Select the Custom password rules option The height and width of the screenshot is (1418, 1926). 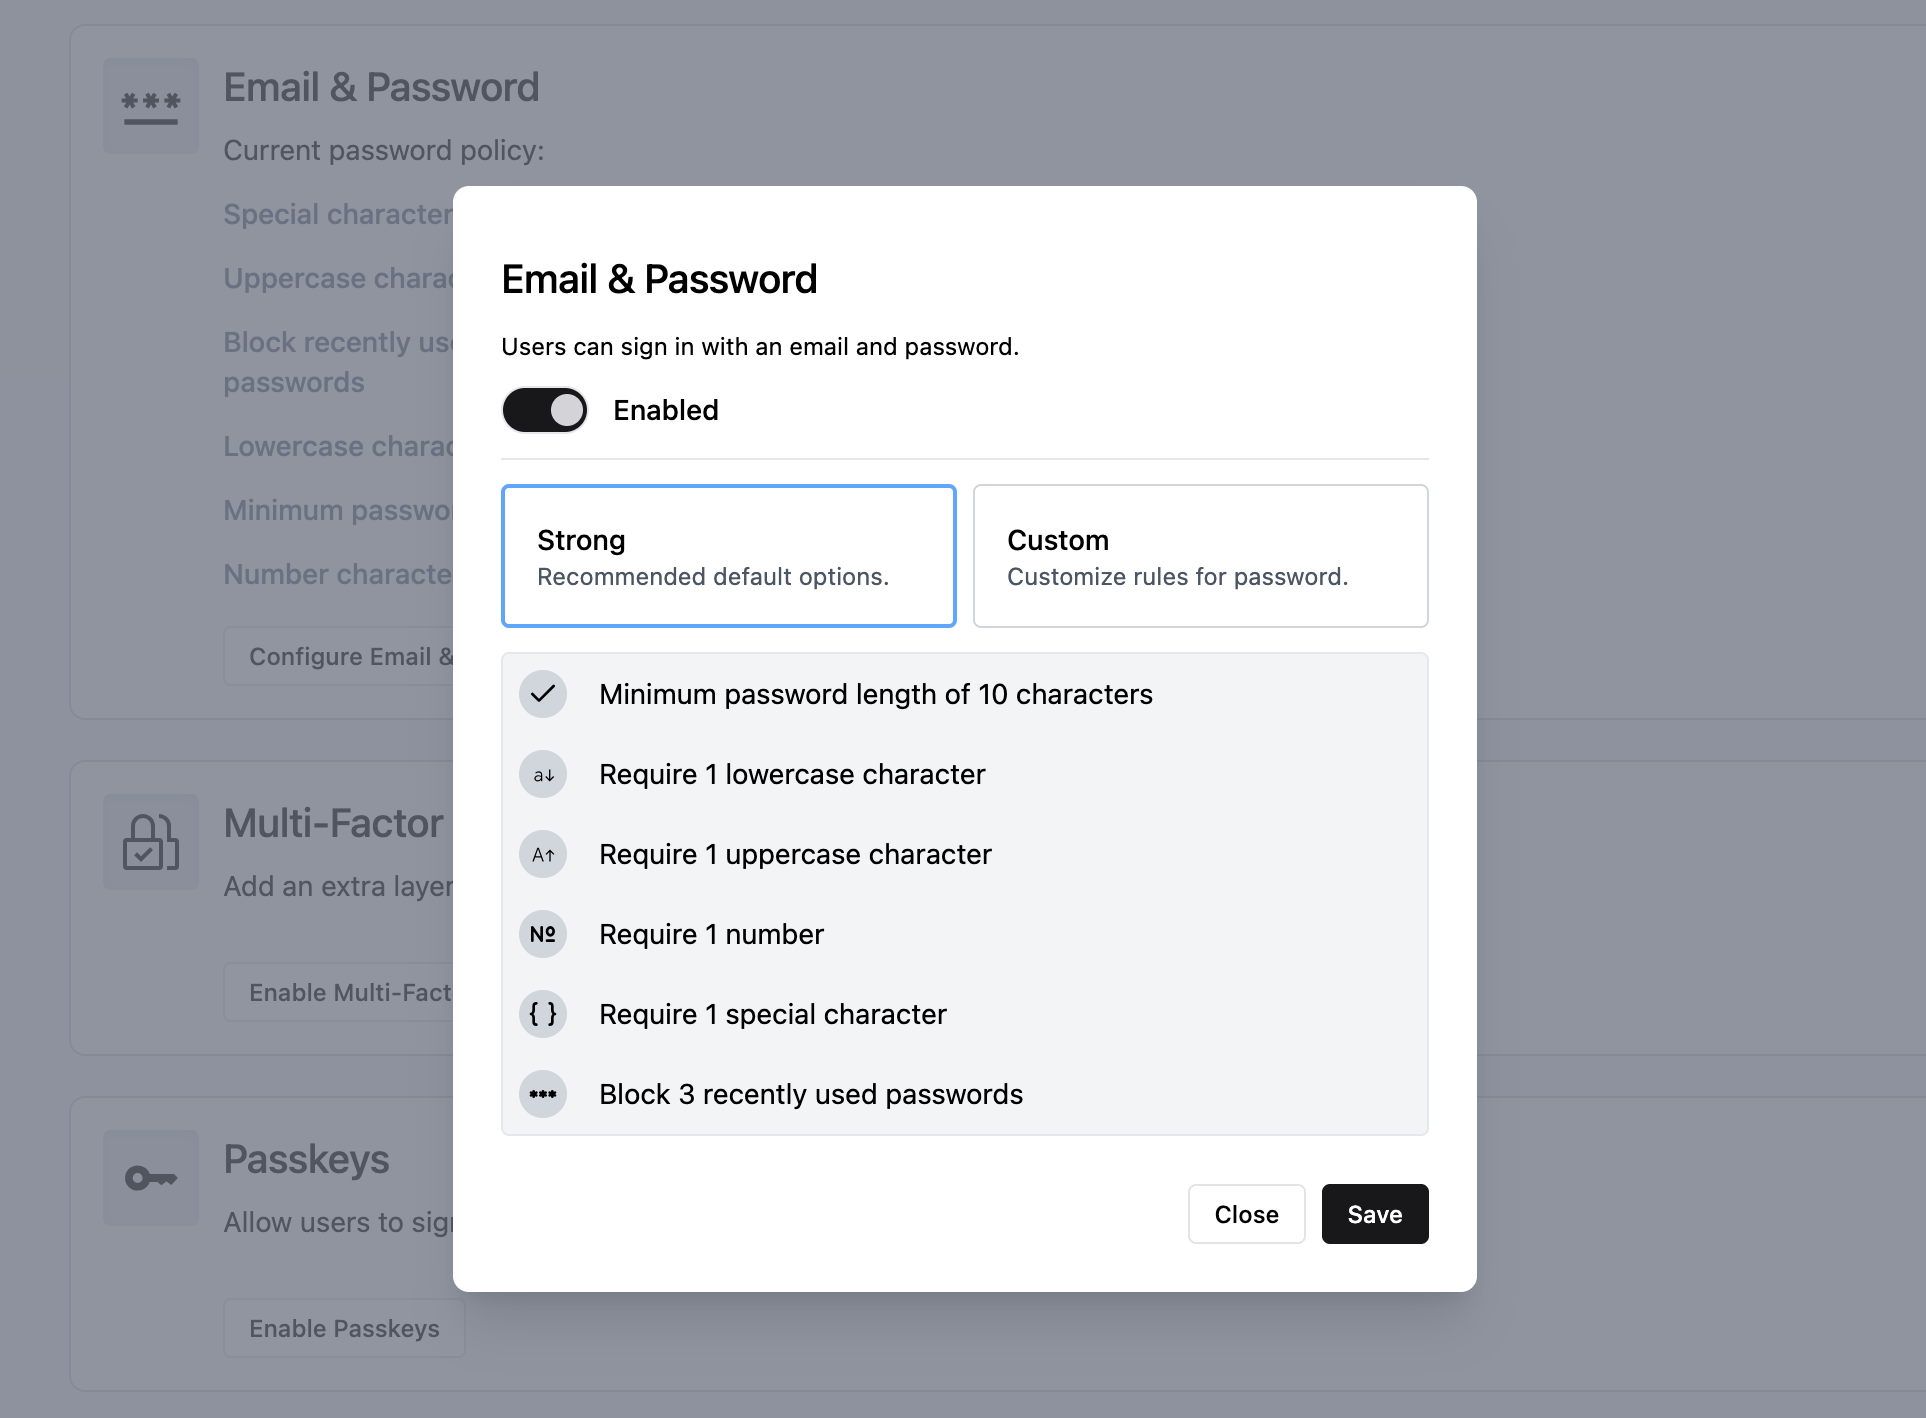(1199, 555)
